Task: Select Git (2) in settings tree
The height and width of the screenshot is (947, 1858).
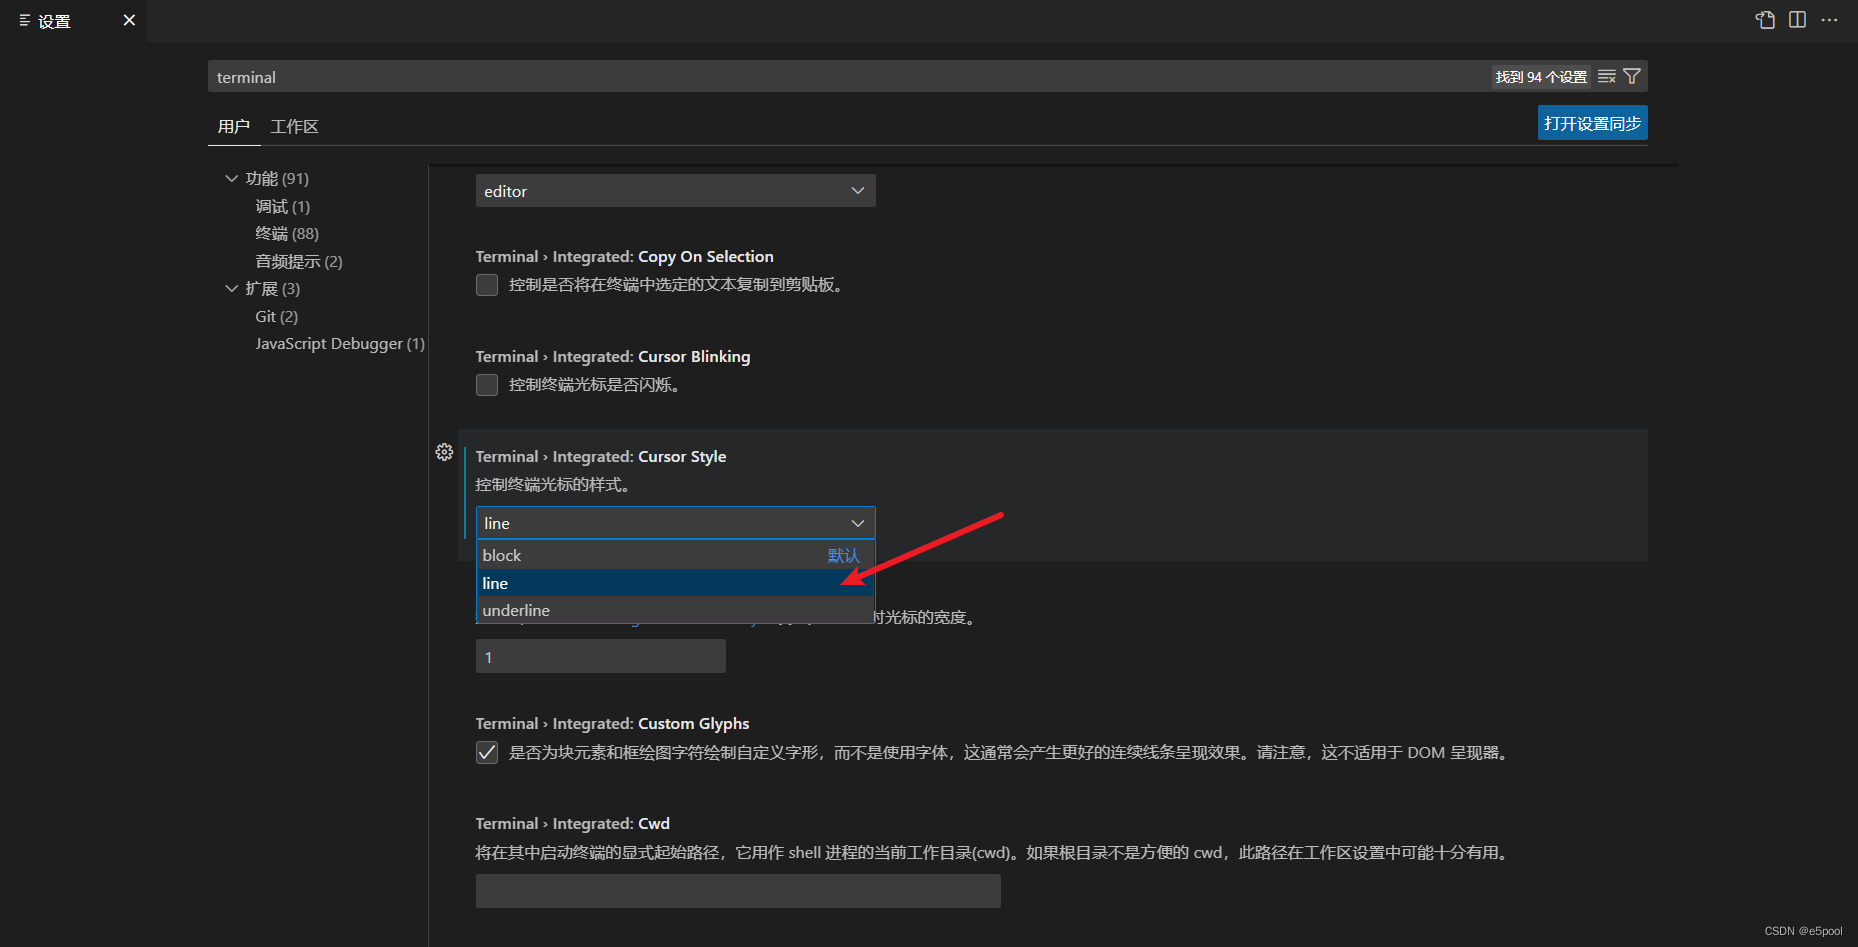Action: [x=277, y=316]
